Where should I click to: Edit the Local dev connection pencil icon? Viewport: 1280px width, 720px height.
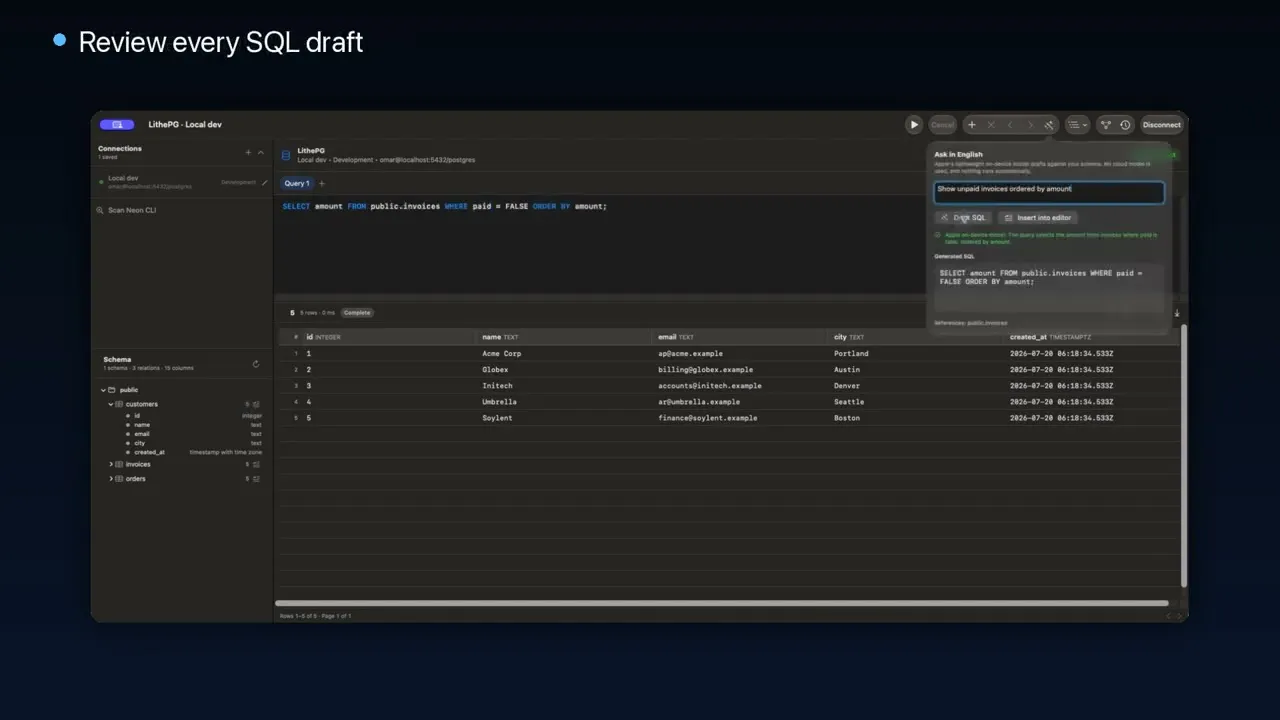tap(265, 183)
